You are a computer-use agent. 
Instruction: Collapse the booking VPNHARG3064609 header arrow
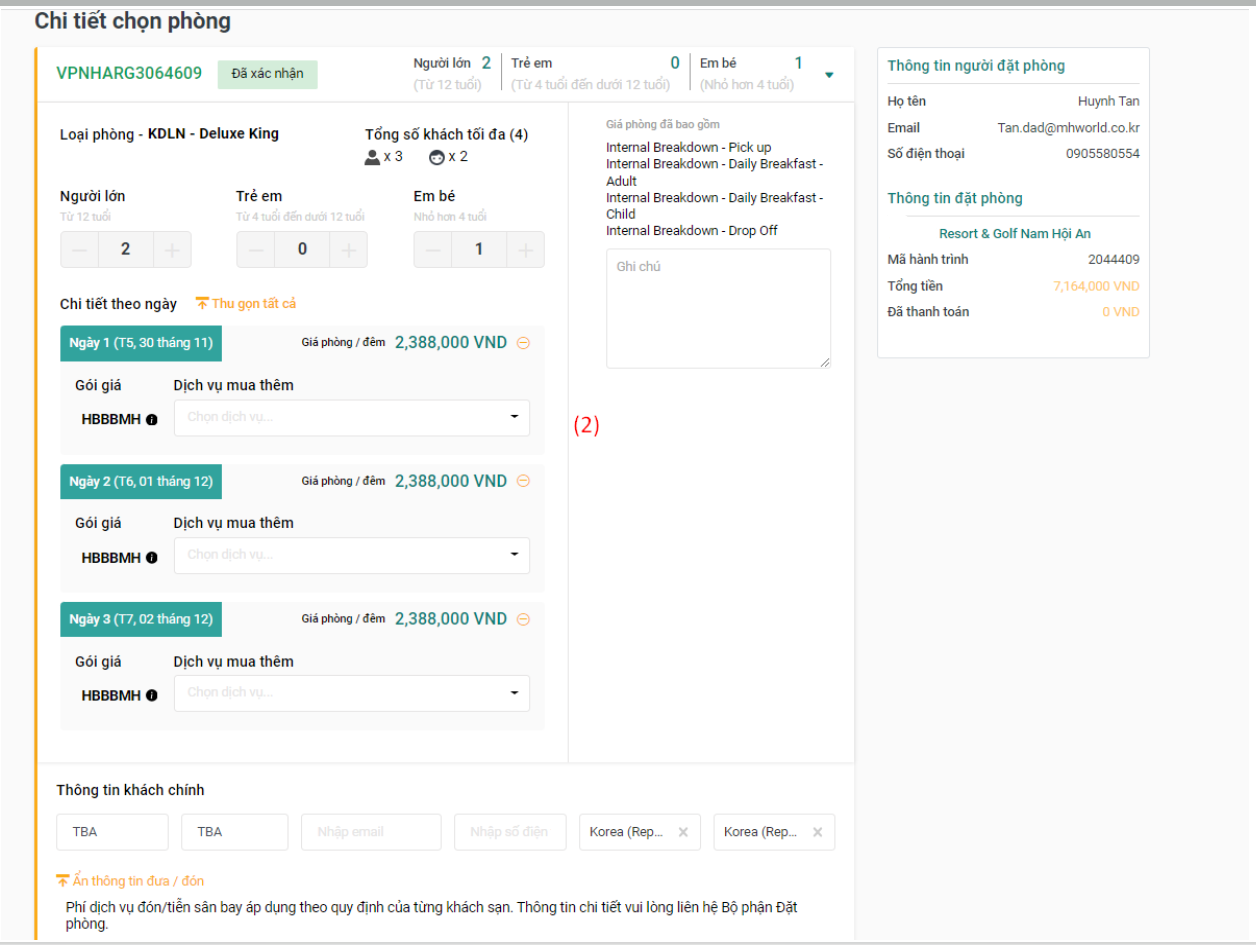(x=829, y=75)
